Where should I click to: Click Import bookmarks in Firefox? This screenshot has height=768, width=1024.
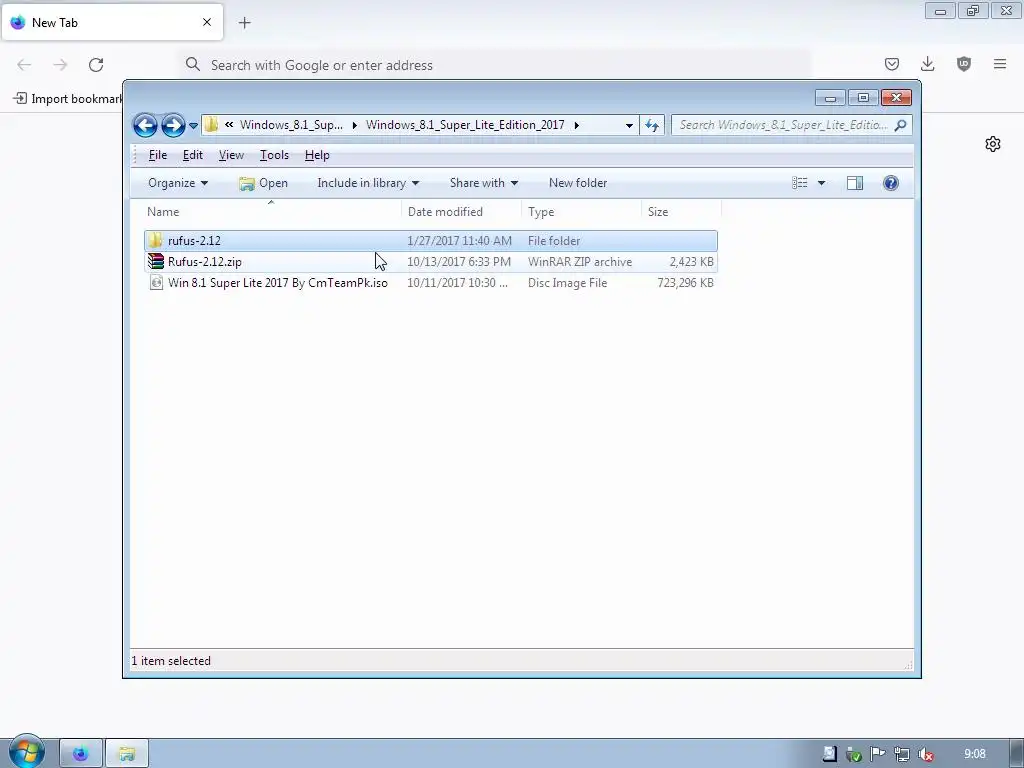[69, 99]
